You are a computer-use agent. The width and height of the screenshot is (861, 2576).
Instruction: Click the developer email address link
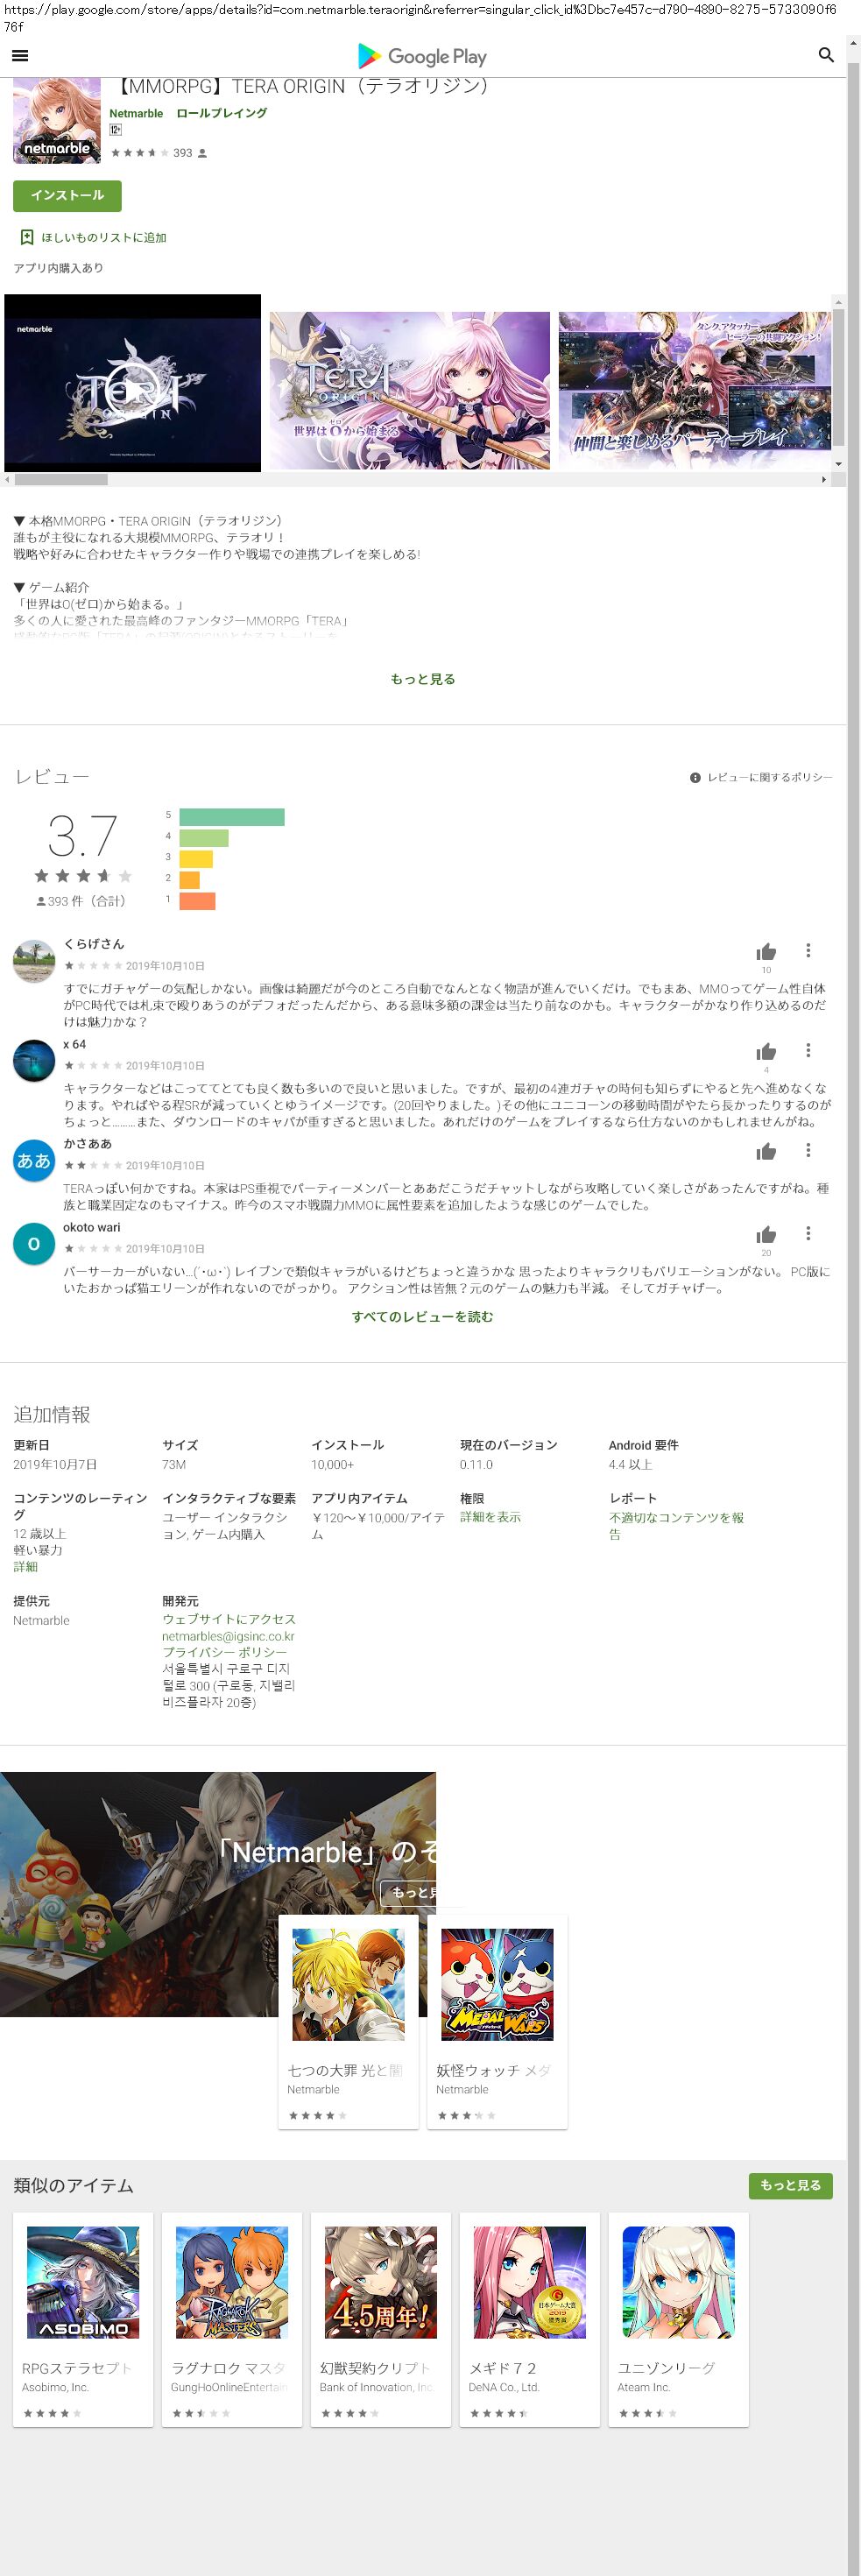click(228, 1636)
